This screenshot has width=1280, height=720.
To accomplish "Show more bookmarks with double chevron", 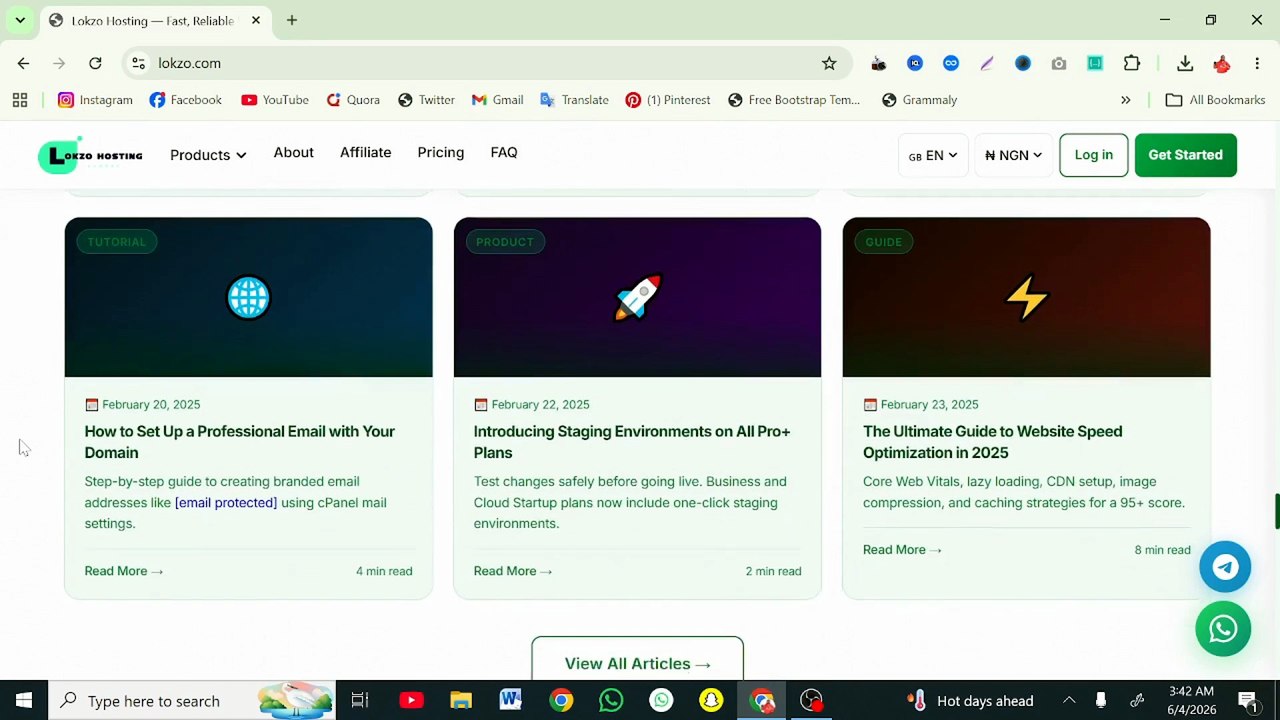I will (x=1126, y=100).
